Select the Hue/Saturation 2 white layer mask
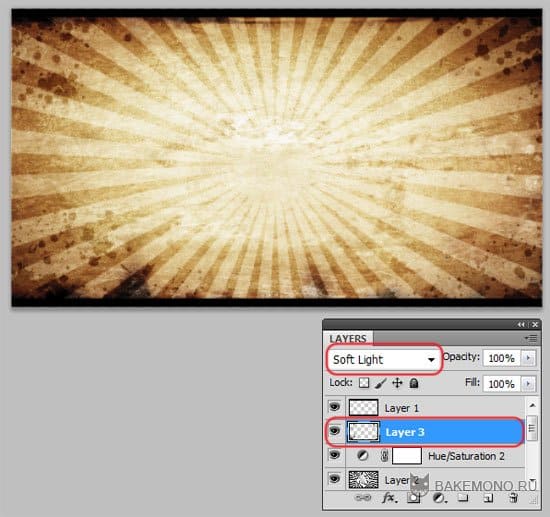550x517 pixels. click(407, 456)
